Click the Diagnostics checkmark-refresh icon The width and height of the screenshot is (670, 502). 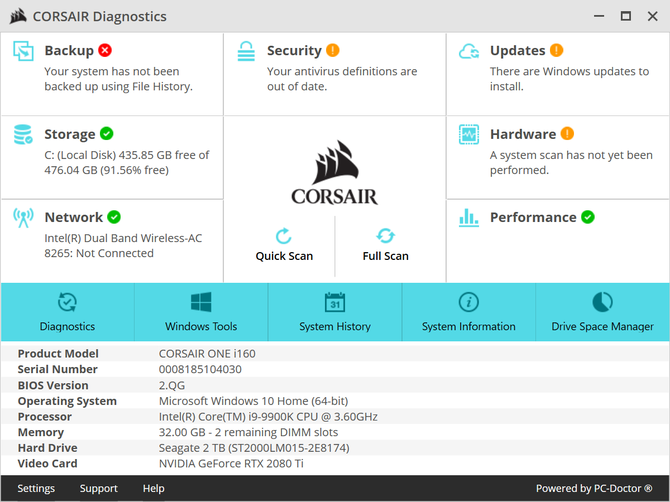tap(67, 302)
